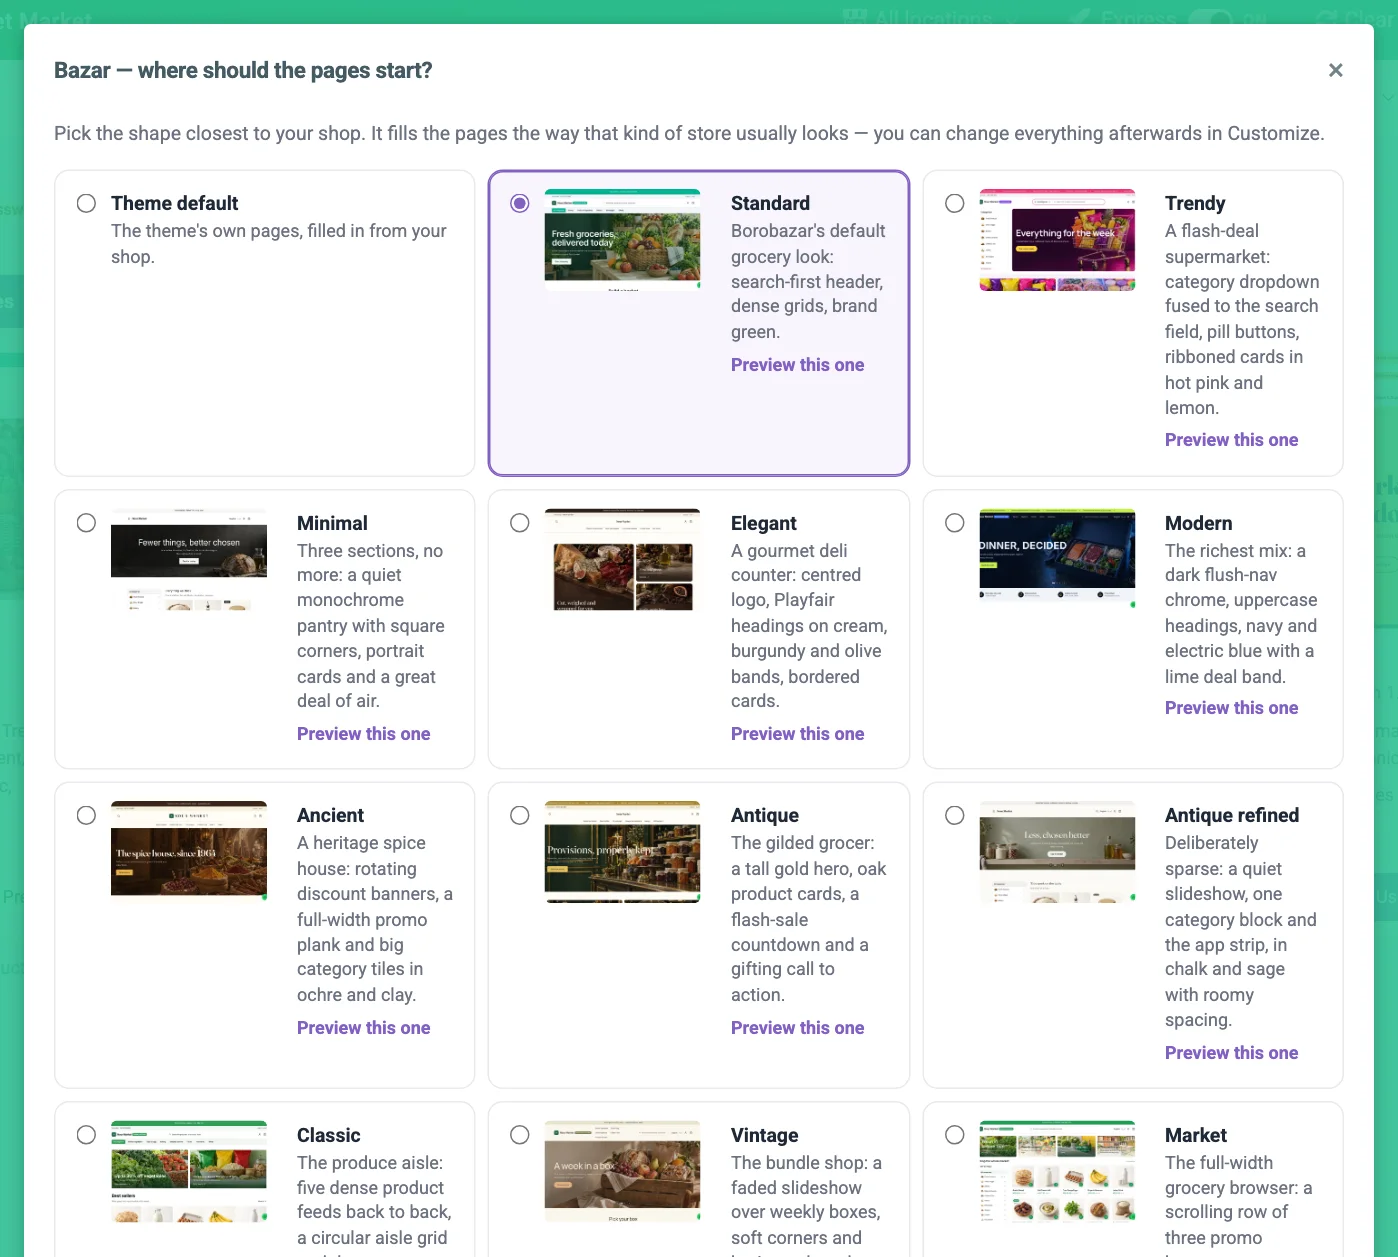
Task: Click the "Market" heading text
Action: pyautogui.click(x=1195, y=1135)
